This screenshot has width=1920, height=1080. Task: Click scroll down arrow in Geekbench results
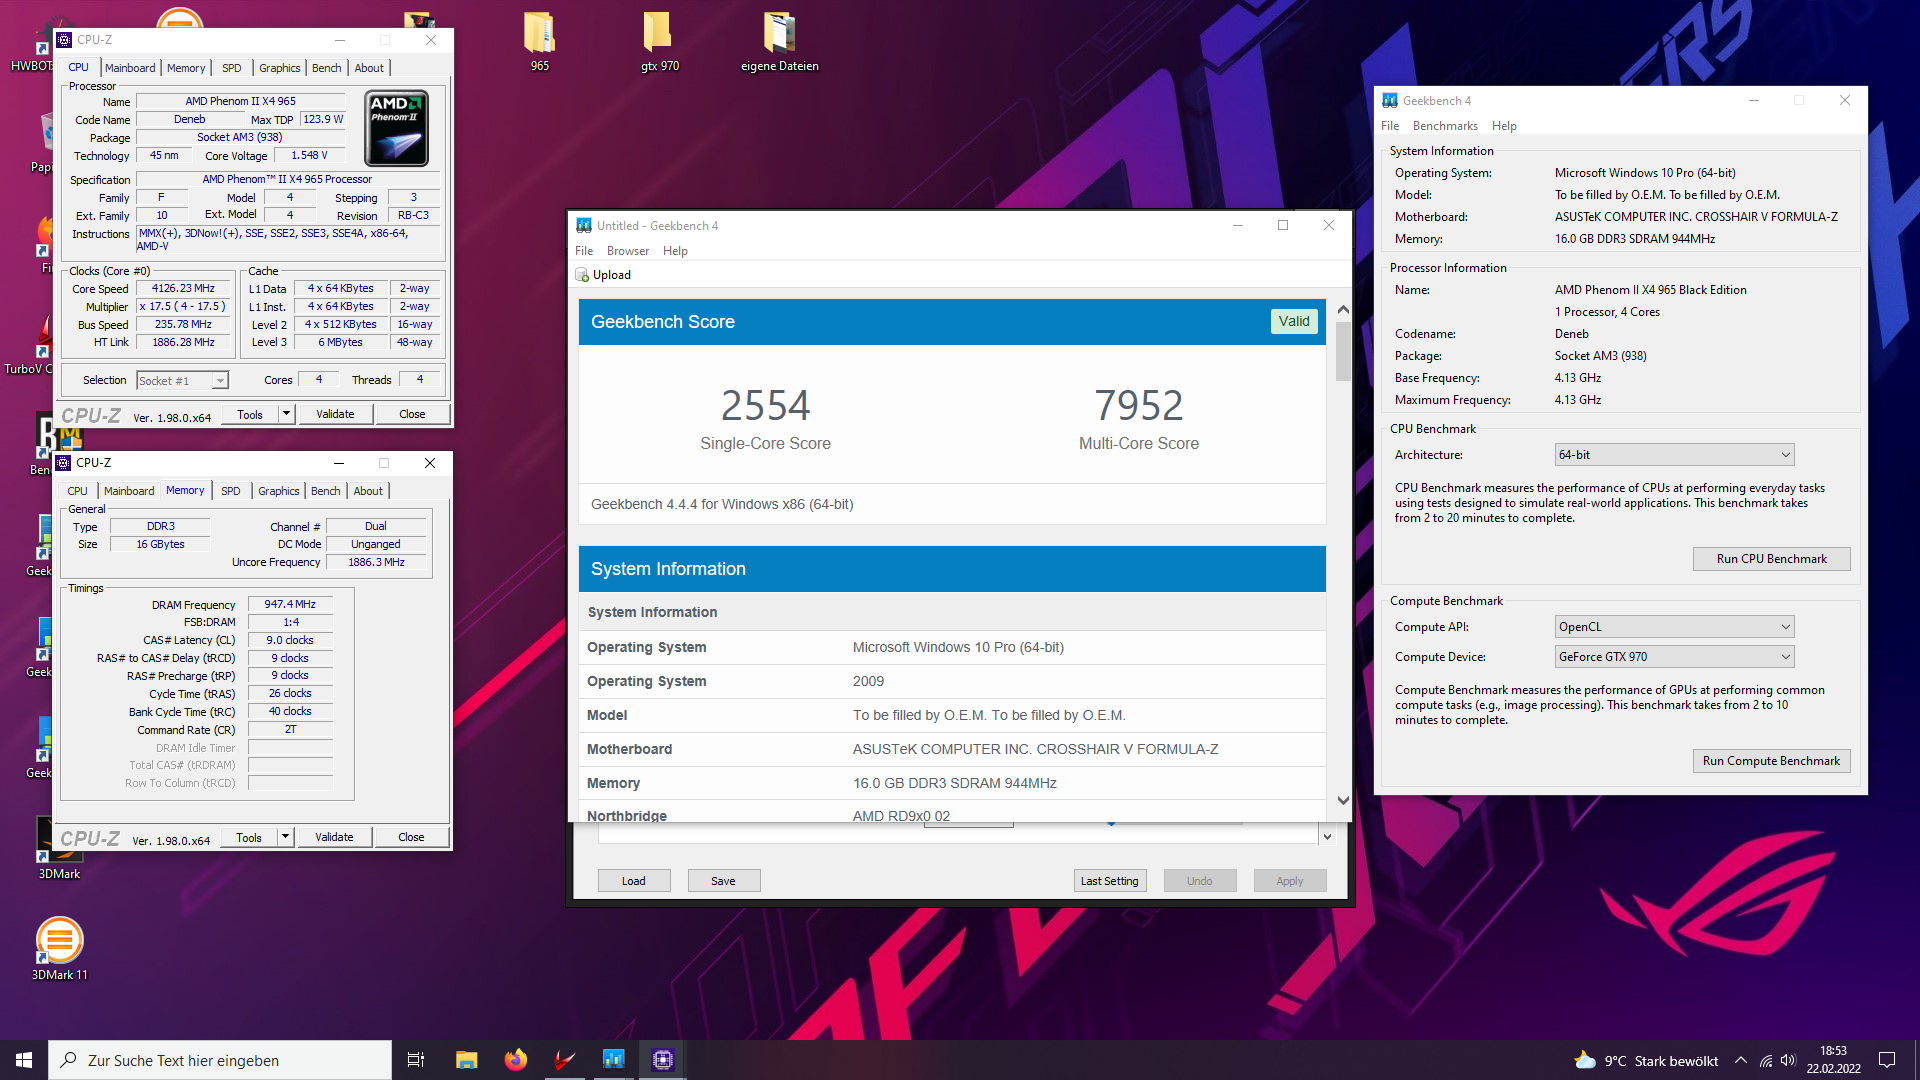click(1343, 801)
